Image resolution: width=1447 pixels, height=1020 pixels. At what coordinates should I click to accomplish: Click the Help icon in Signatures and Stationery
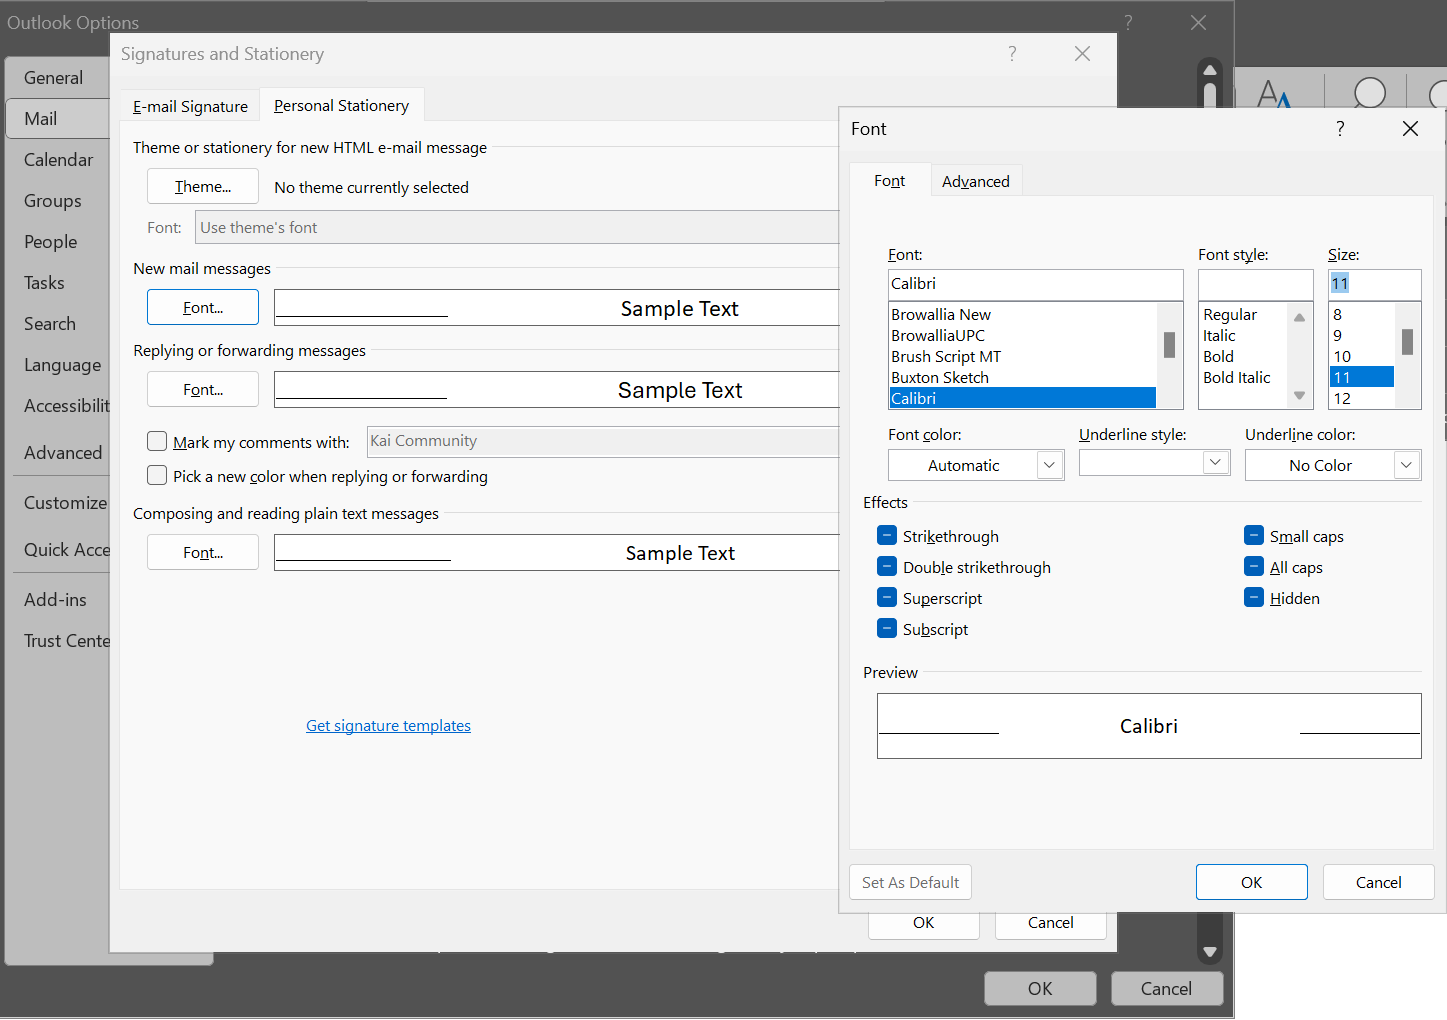pos(1012,54)
